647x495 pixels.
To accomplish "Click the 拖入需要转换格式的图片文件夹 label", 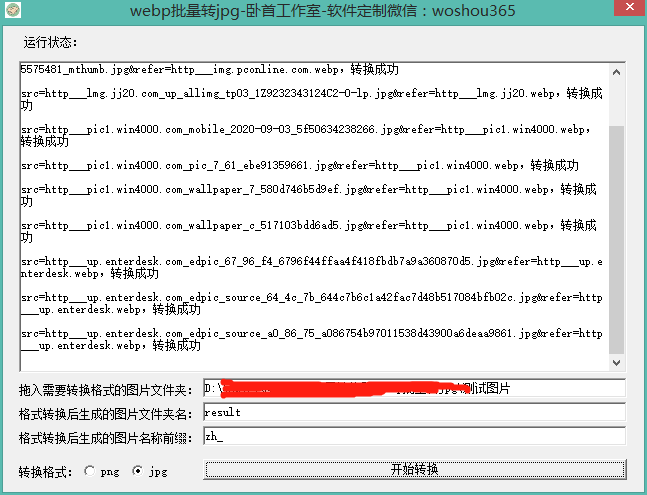I will (105, 390).
